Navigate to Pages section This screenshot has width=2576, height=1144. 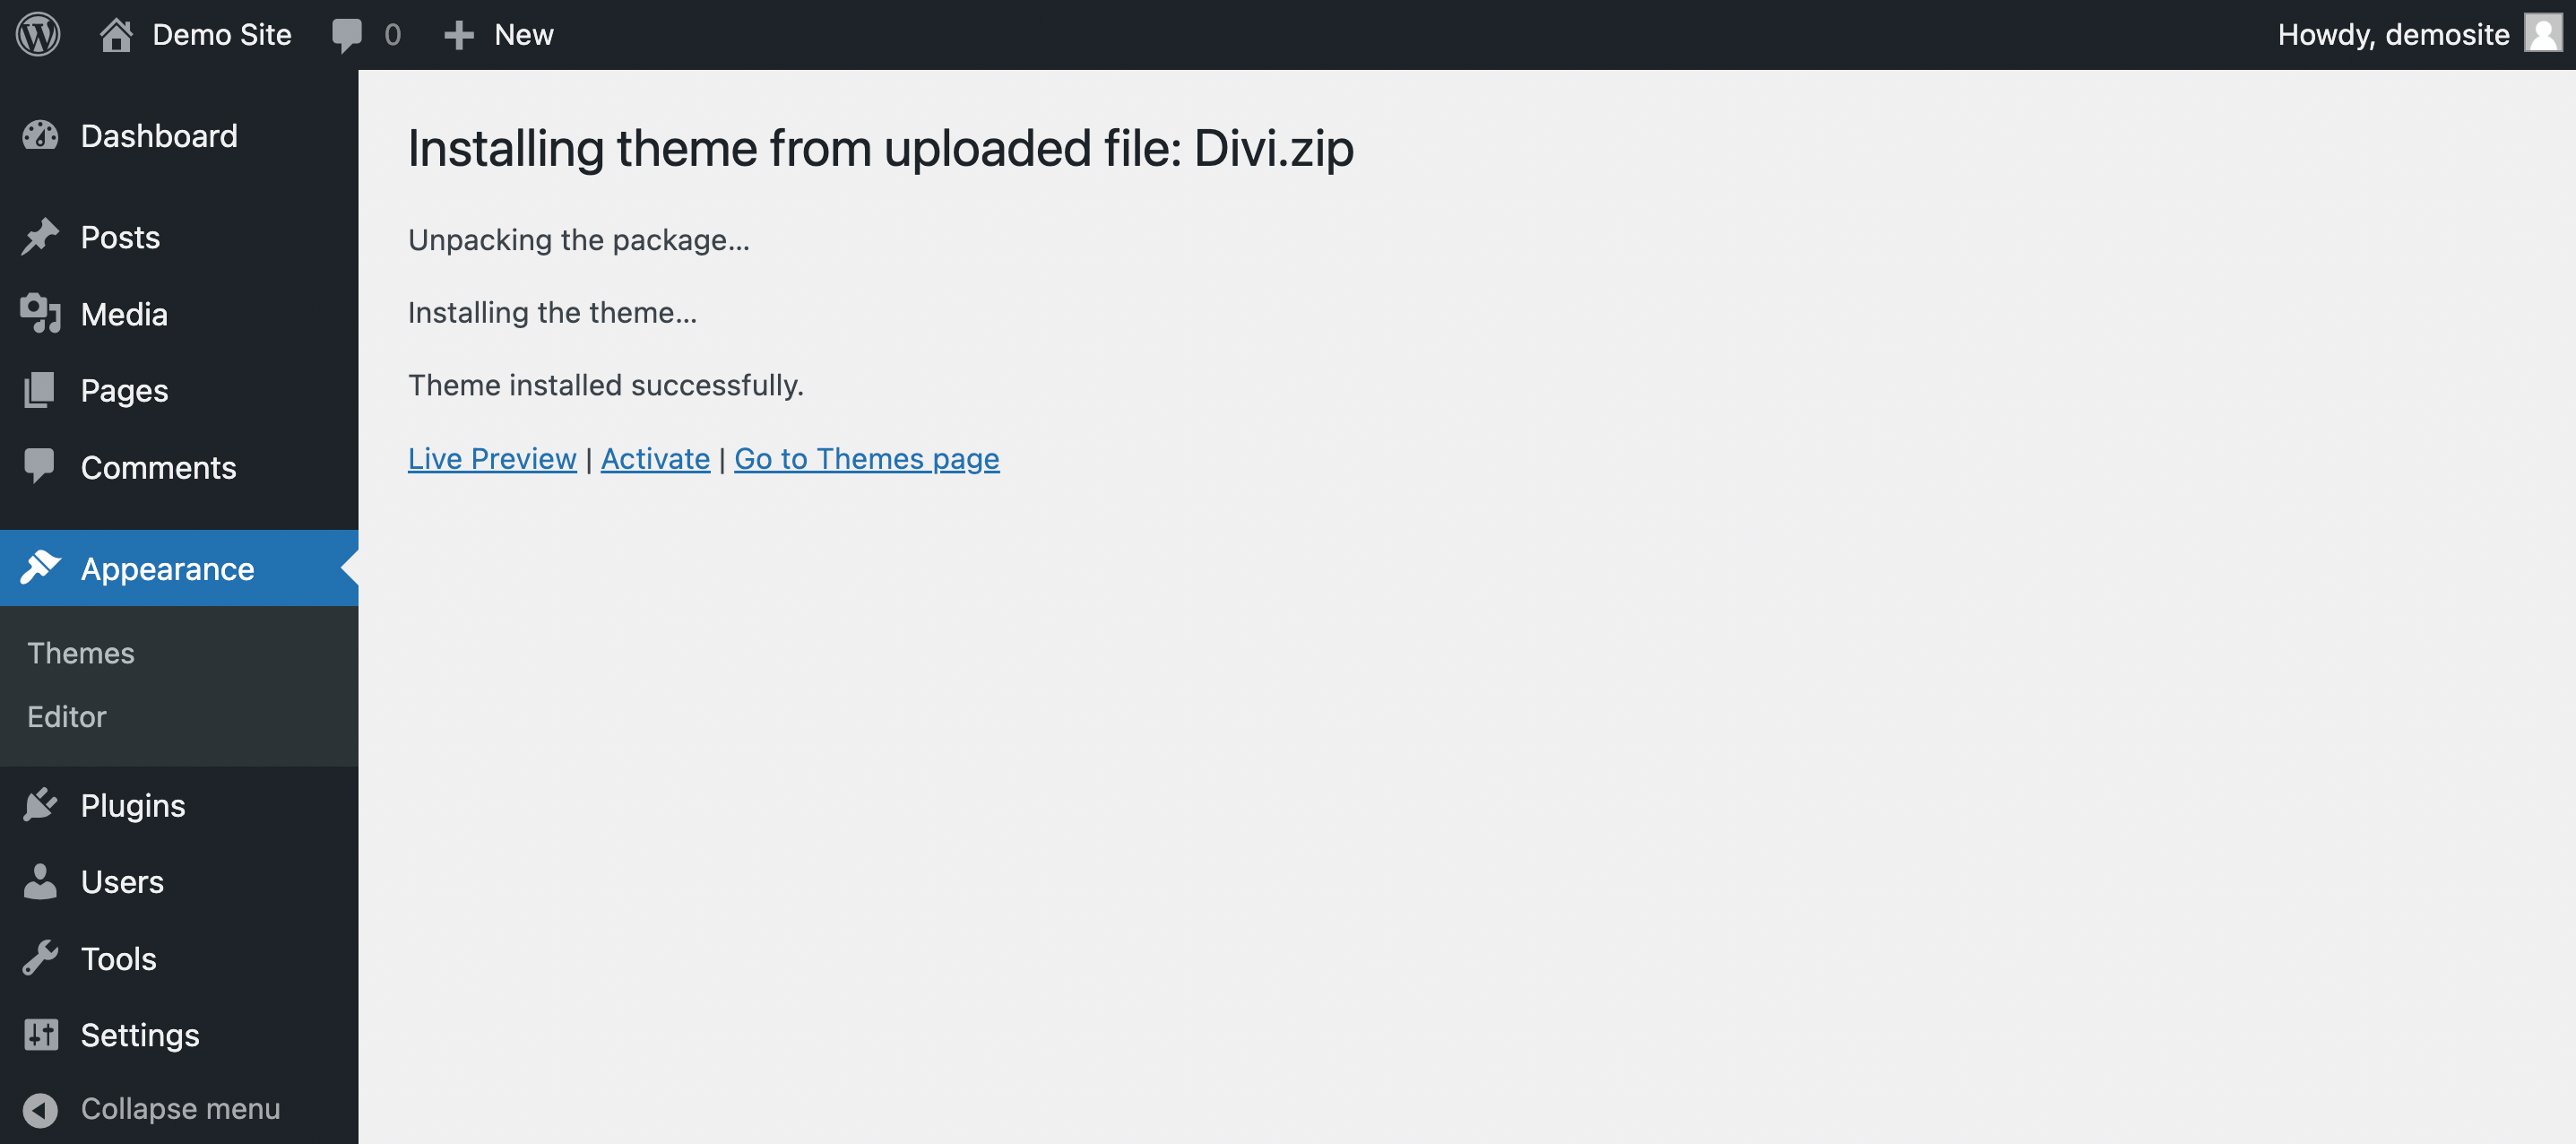(x=123, y=389)
